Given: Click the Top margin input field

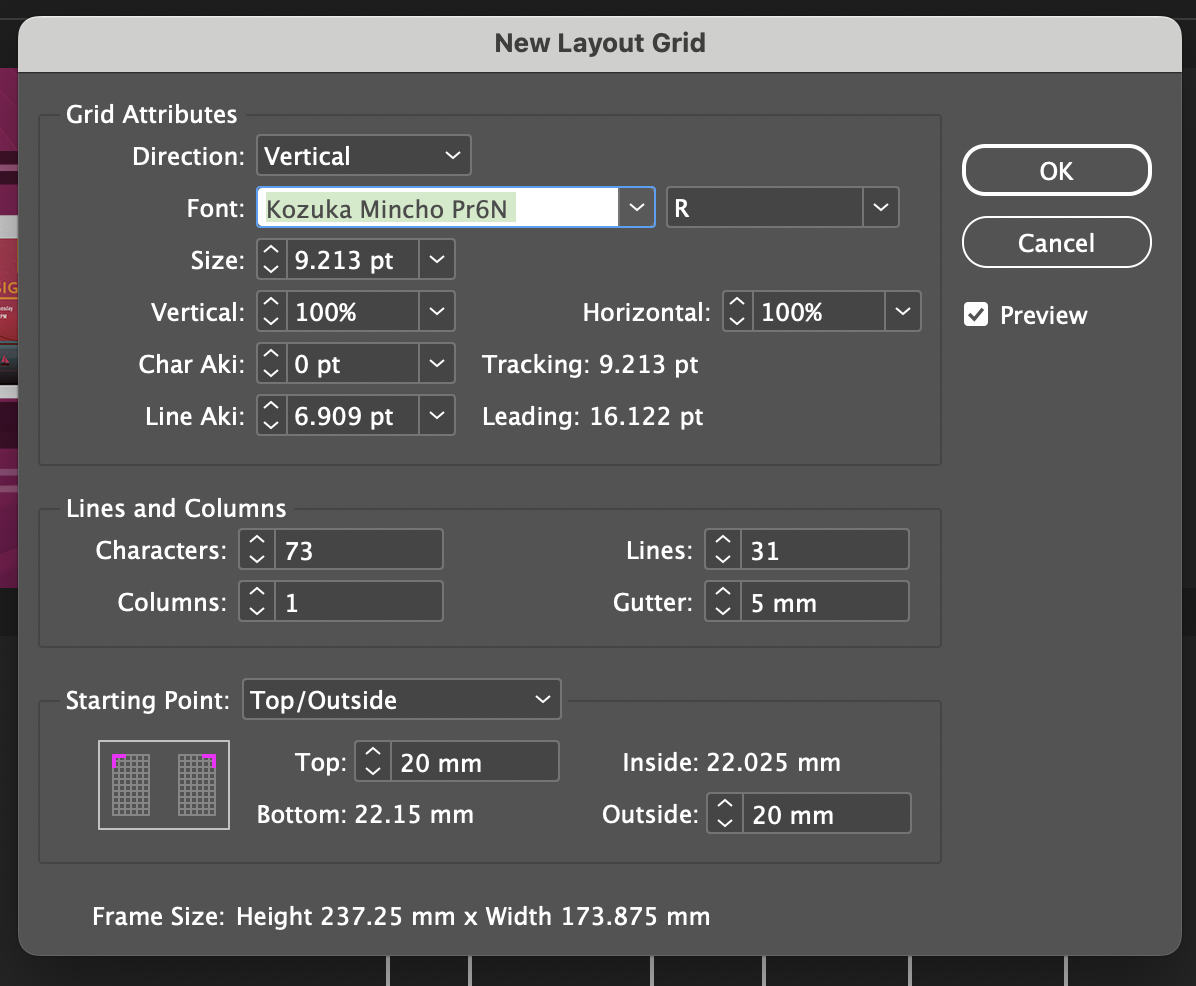Looking at the screenshot, I should pyautogui.click(x=473, y=763).
